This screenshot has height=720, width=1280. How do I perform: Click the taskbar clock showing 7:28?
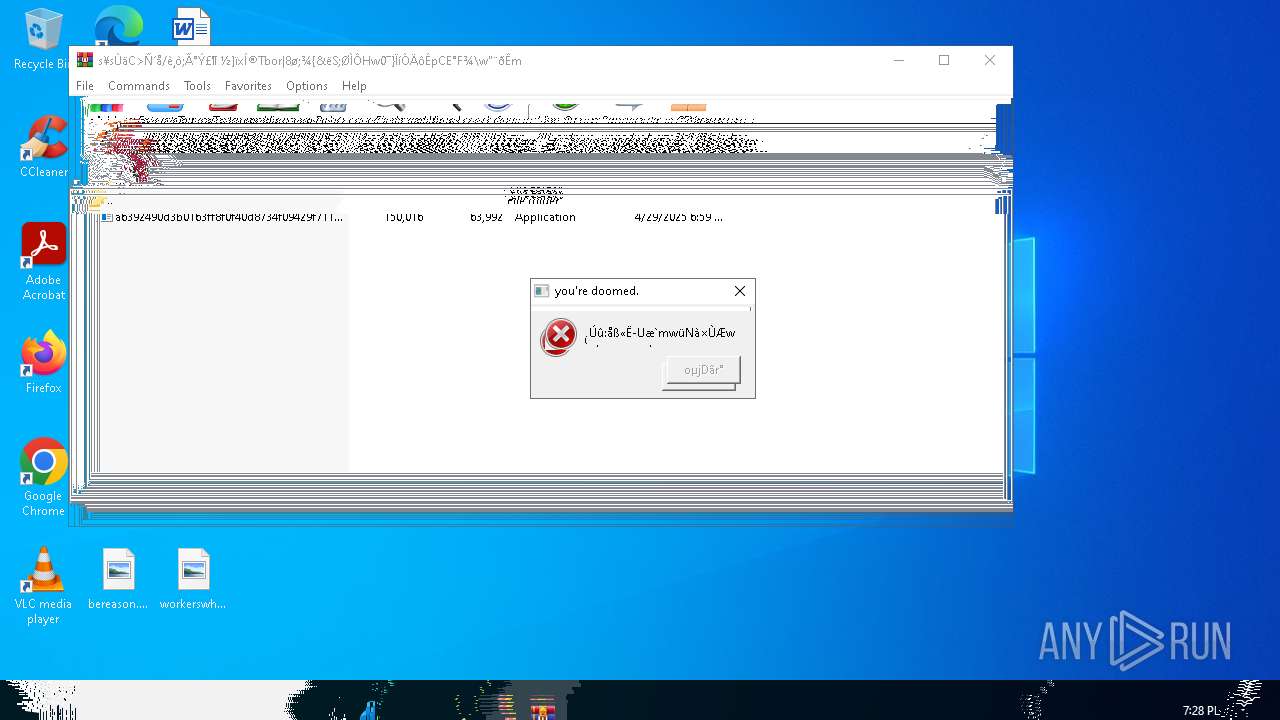[1202, 710]
